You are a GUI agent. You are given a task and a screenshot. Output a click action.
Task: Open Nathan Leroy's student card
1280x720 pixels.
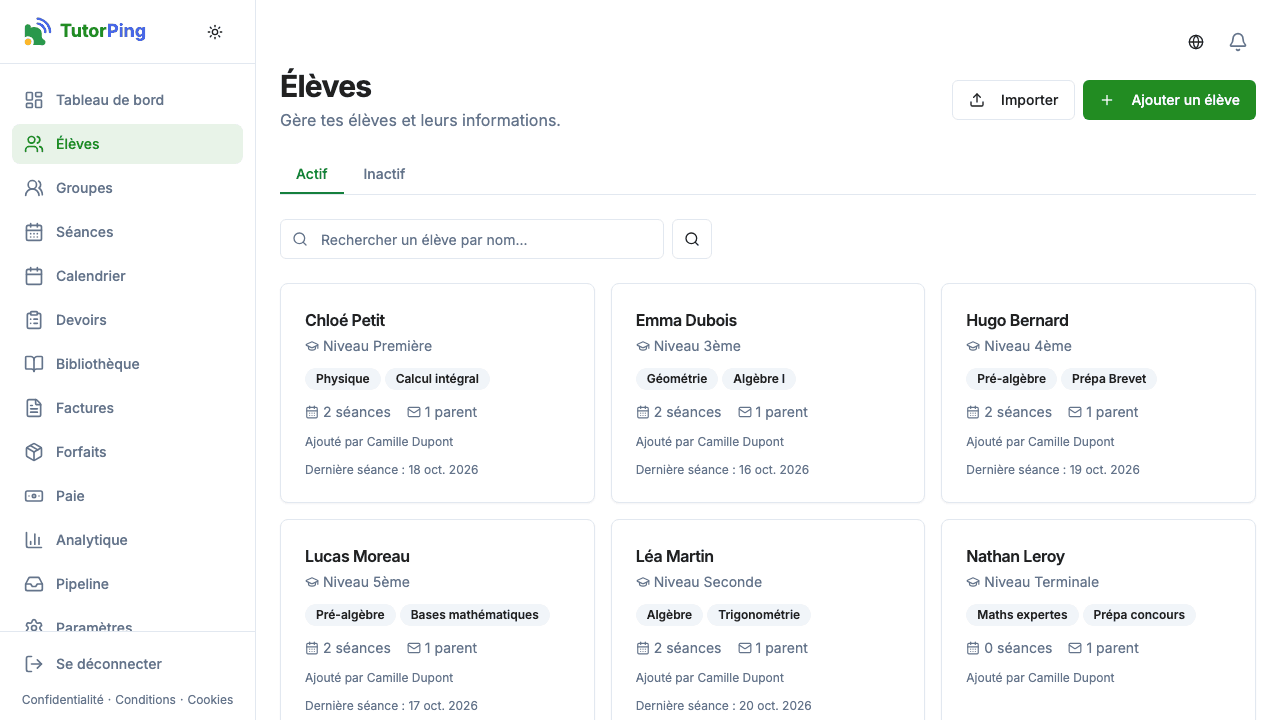(1098, 620)
